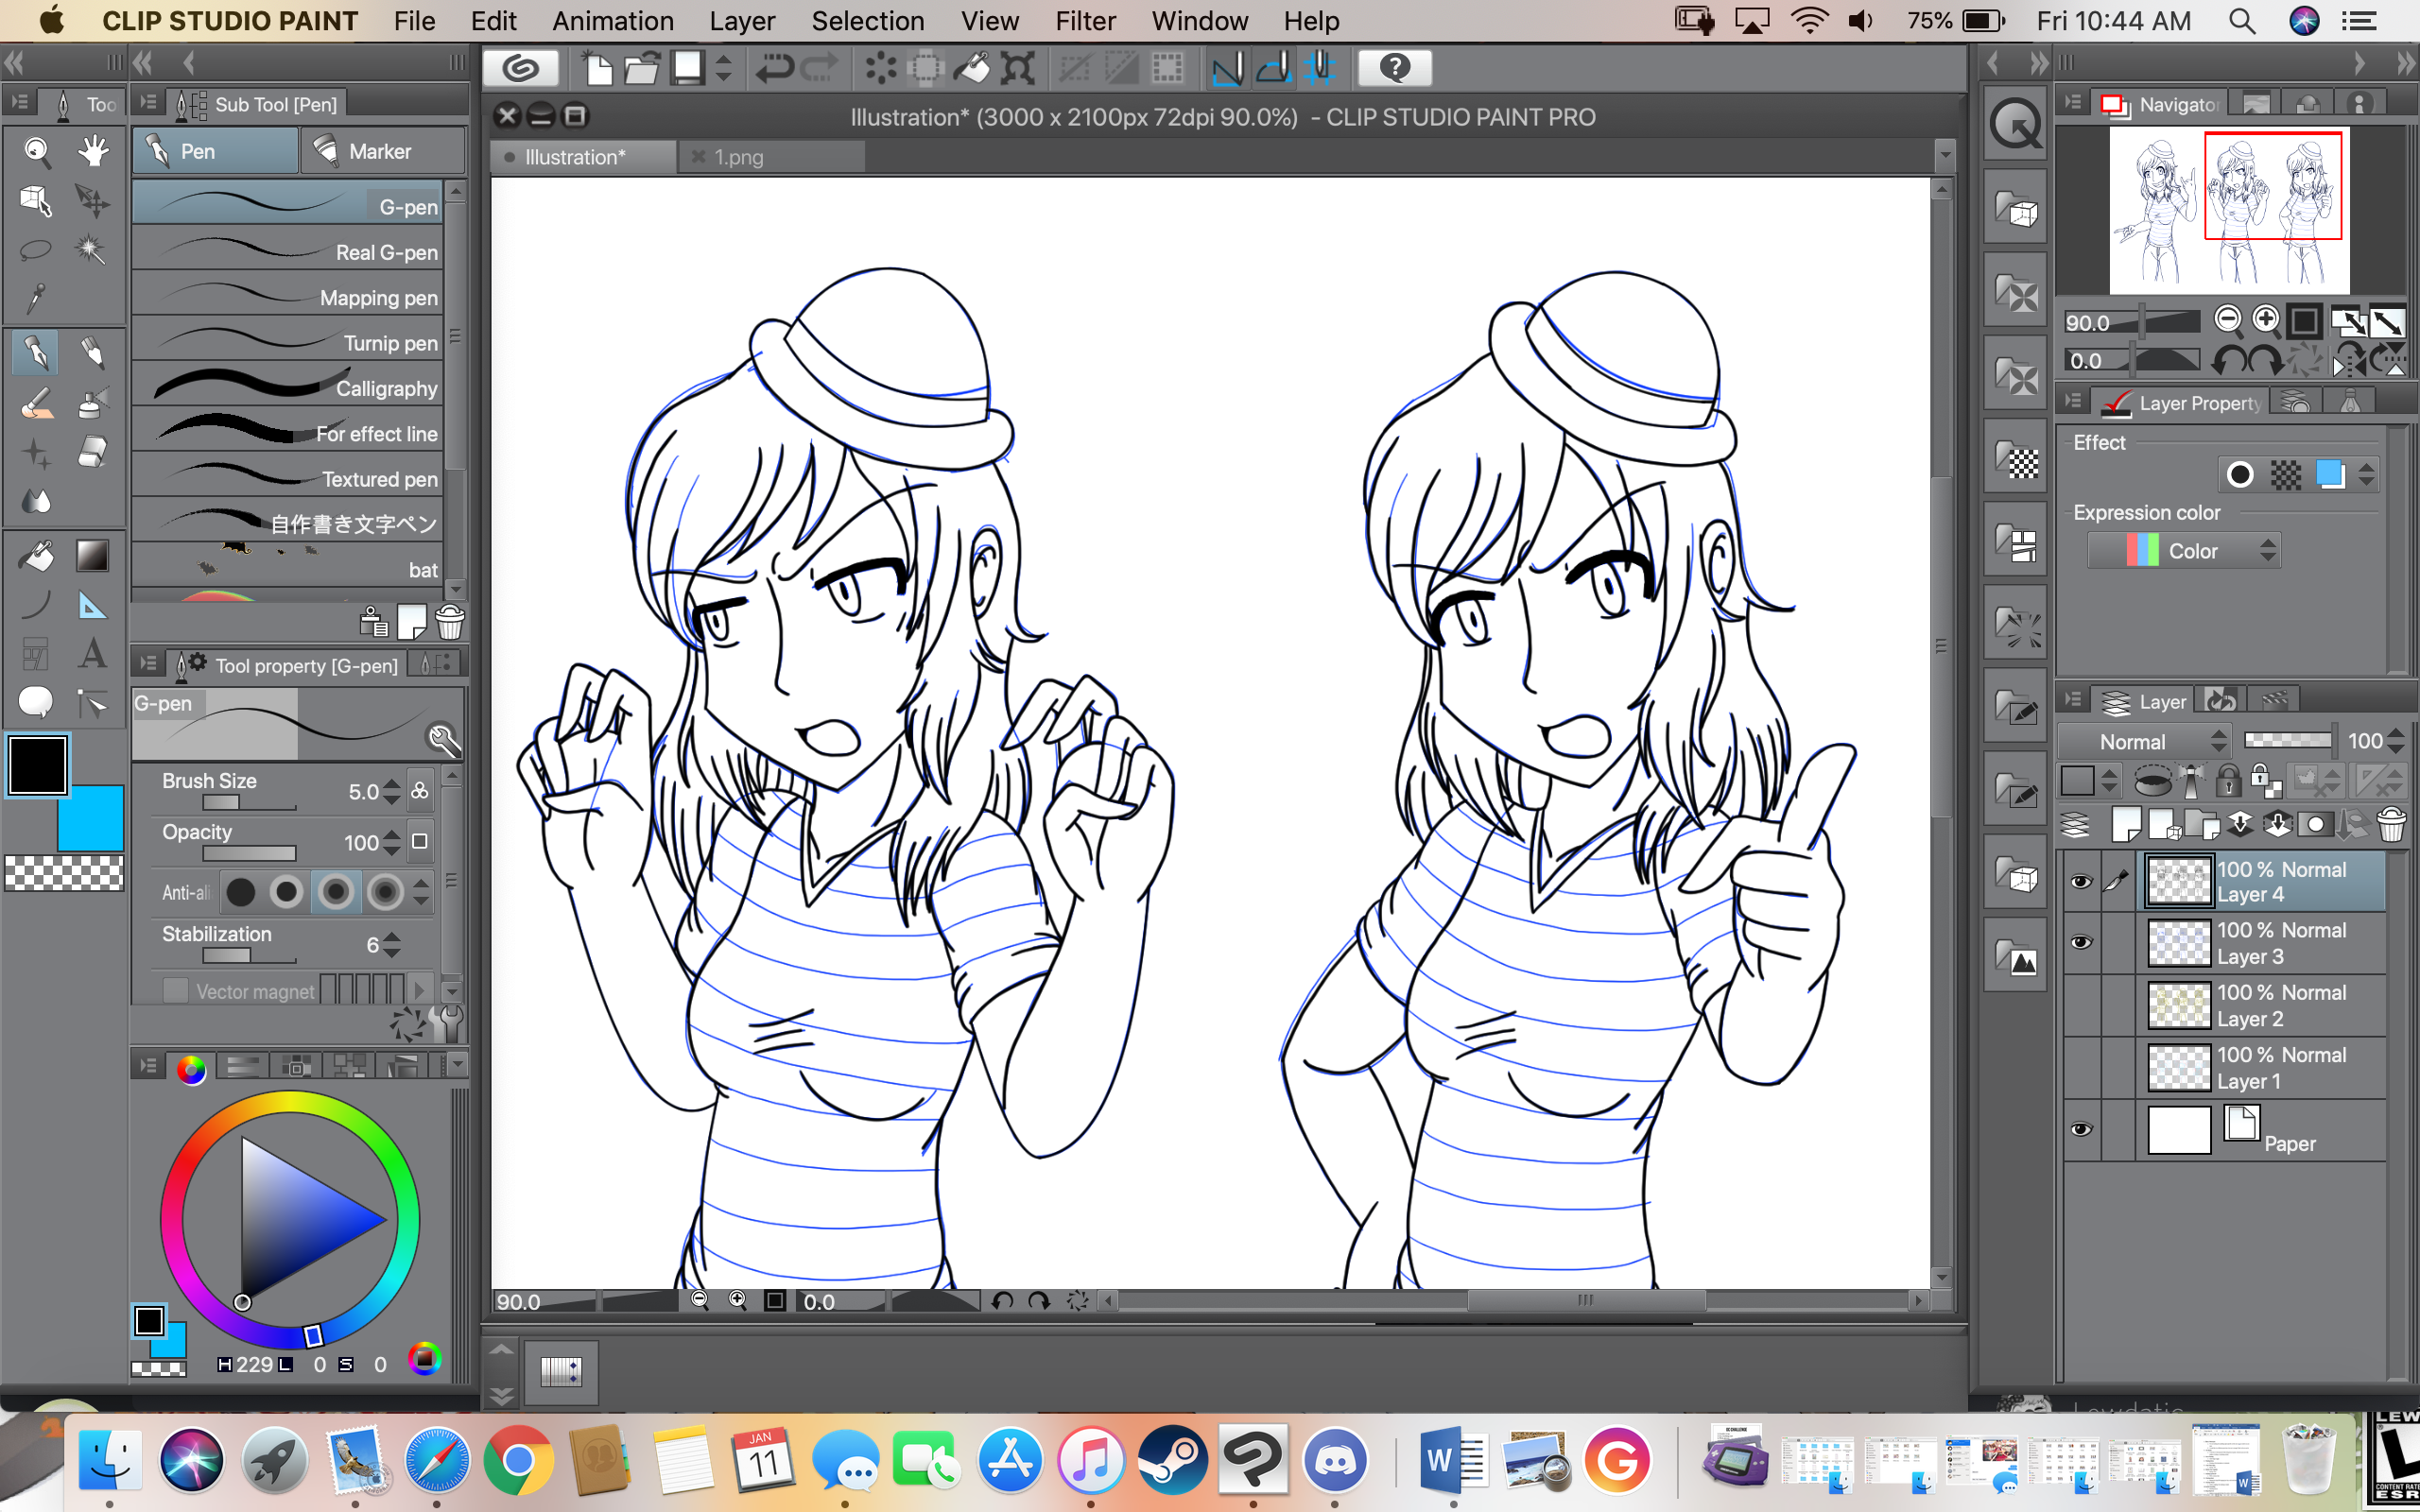Open the Filter menu
The height and width of the screenshot is (1512, 2420).
coord(1085,21)
